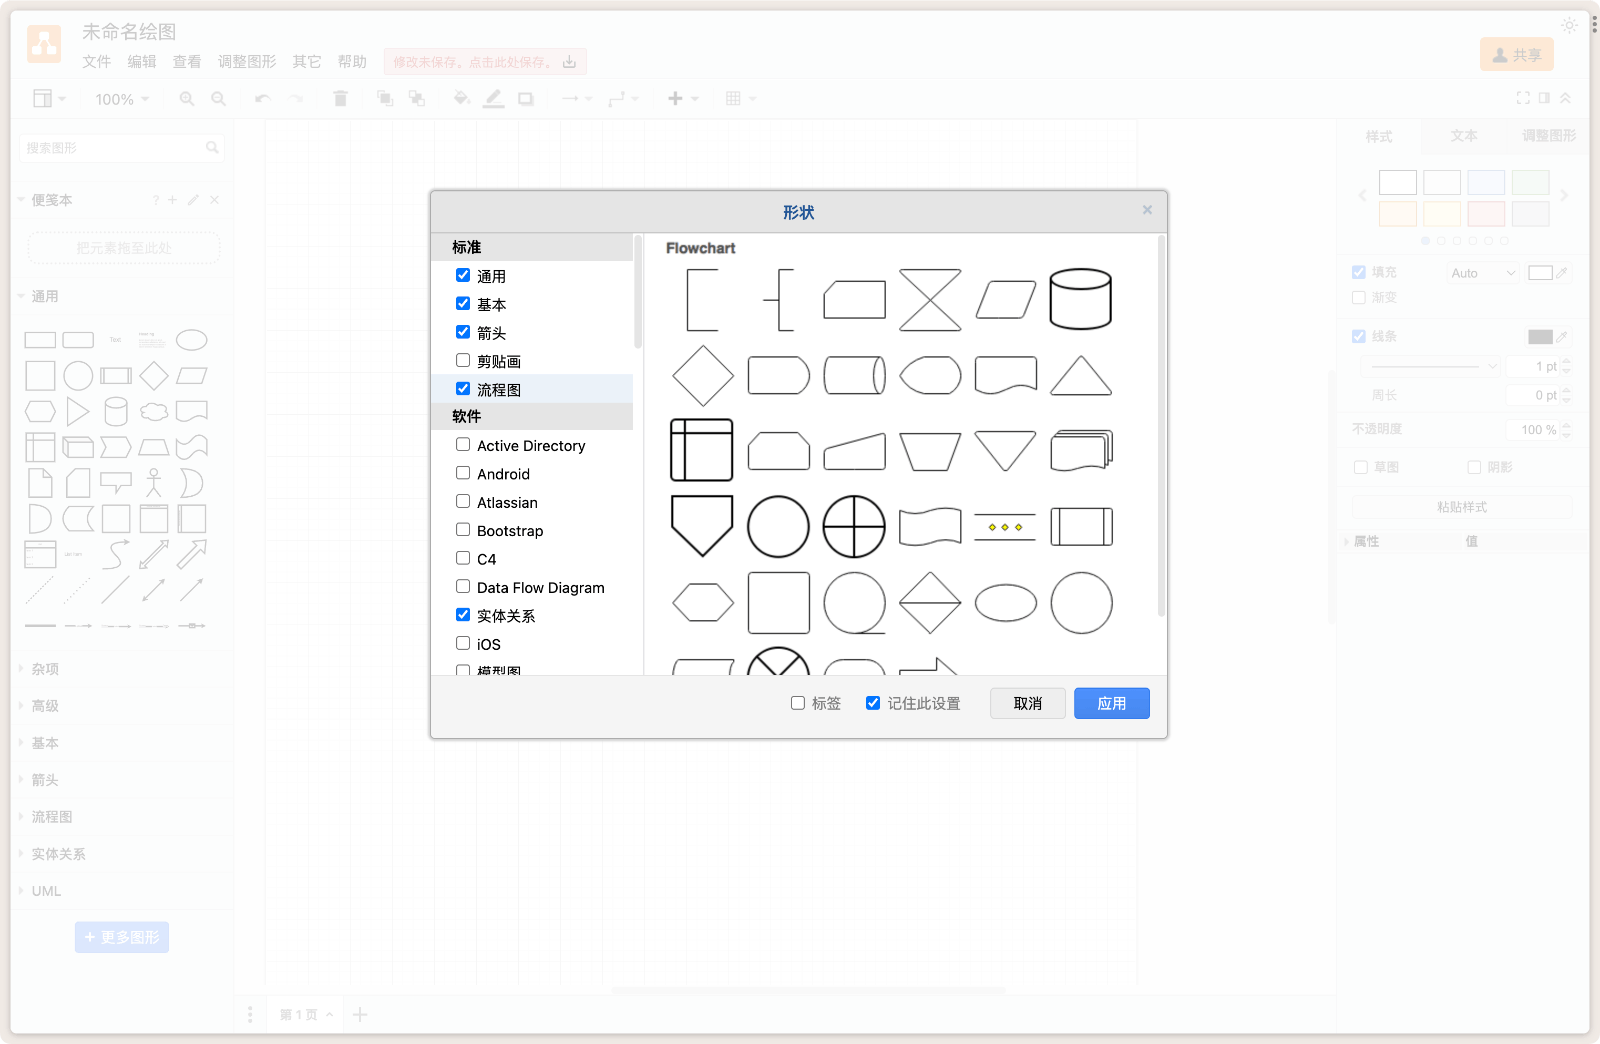The width and height of the screenshot is (1600, 1044).
Task: Open the 帮助 menu
Action: [352, 62]
